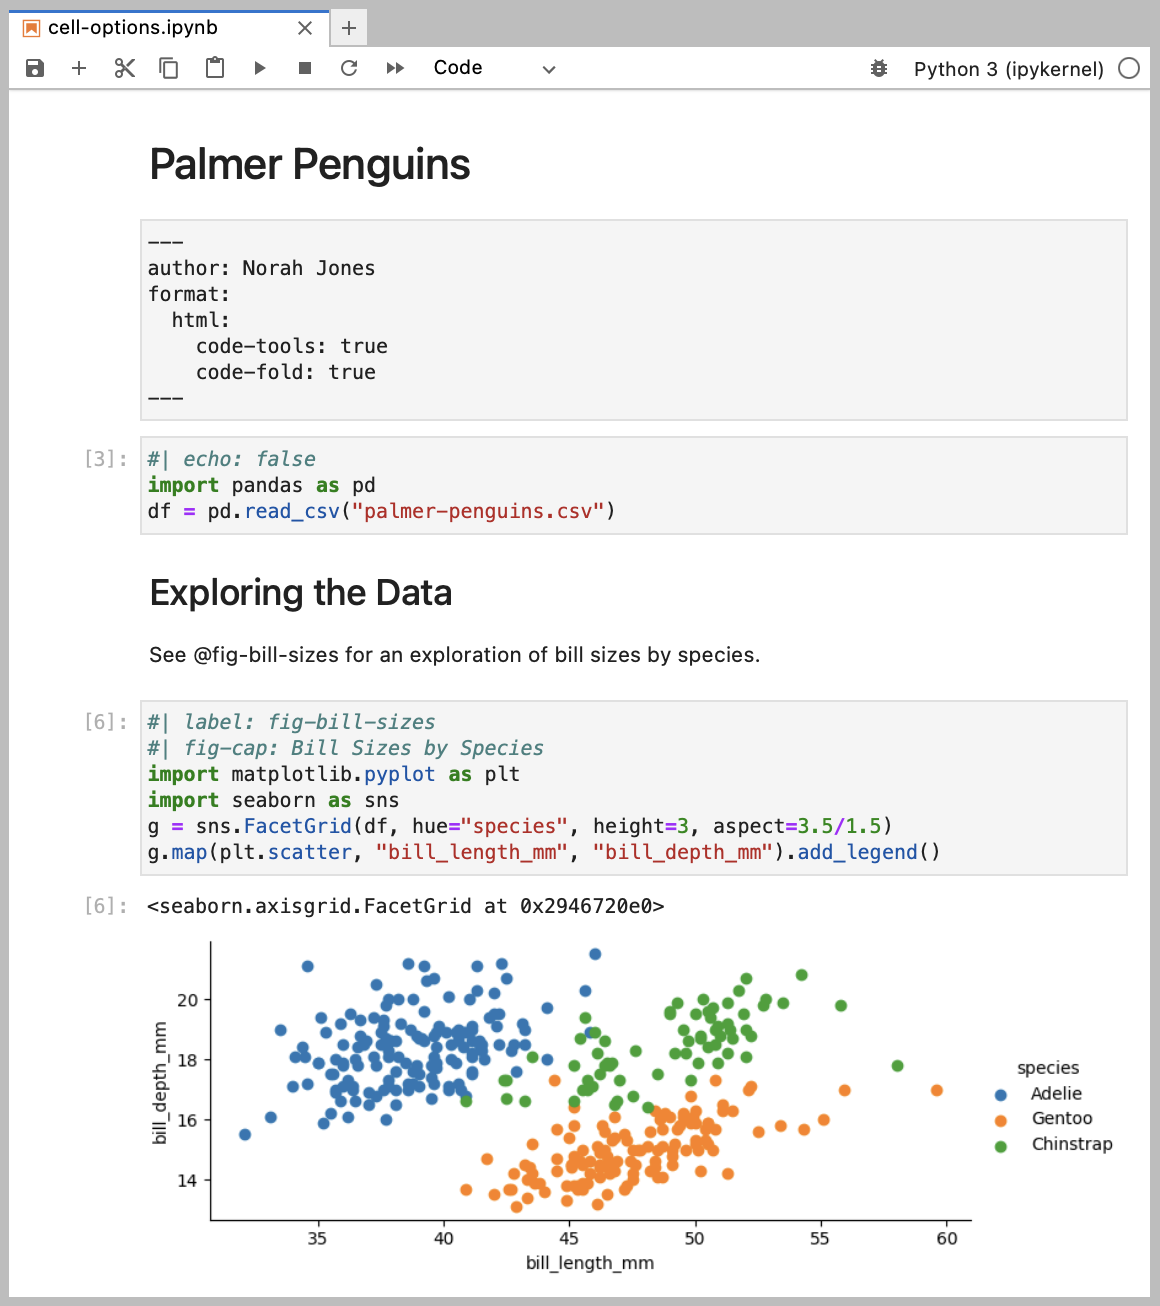Restart the kernel using the refresh icon
1160x1306 pixels.
tap(349, 68)
